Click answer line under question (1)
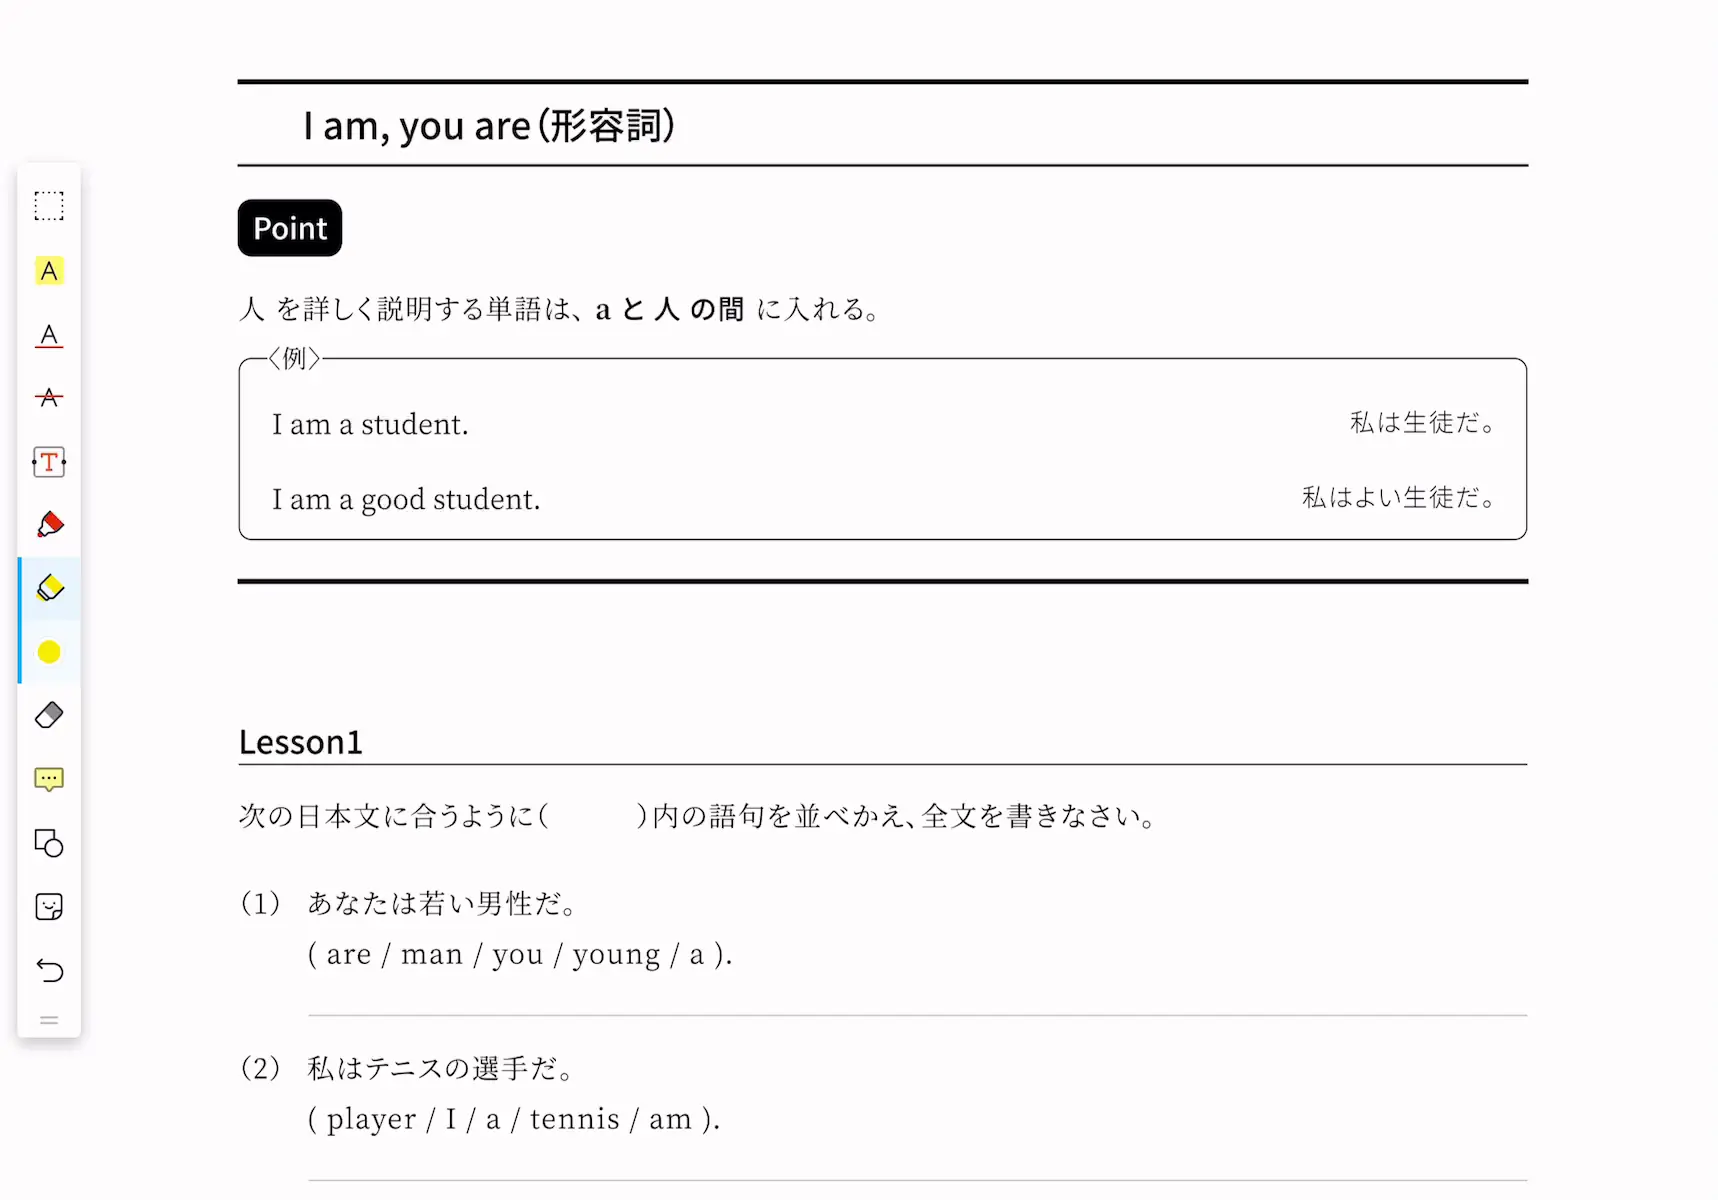Image resolution: width=1718 pixels, height=1200 pixels. [917, 1015]
